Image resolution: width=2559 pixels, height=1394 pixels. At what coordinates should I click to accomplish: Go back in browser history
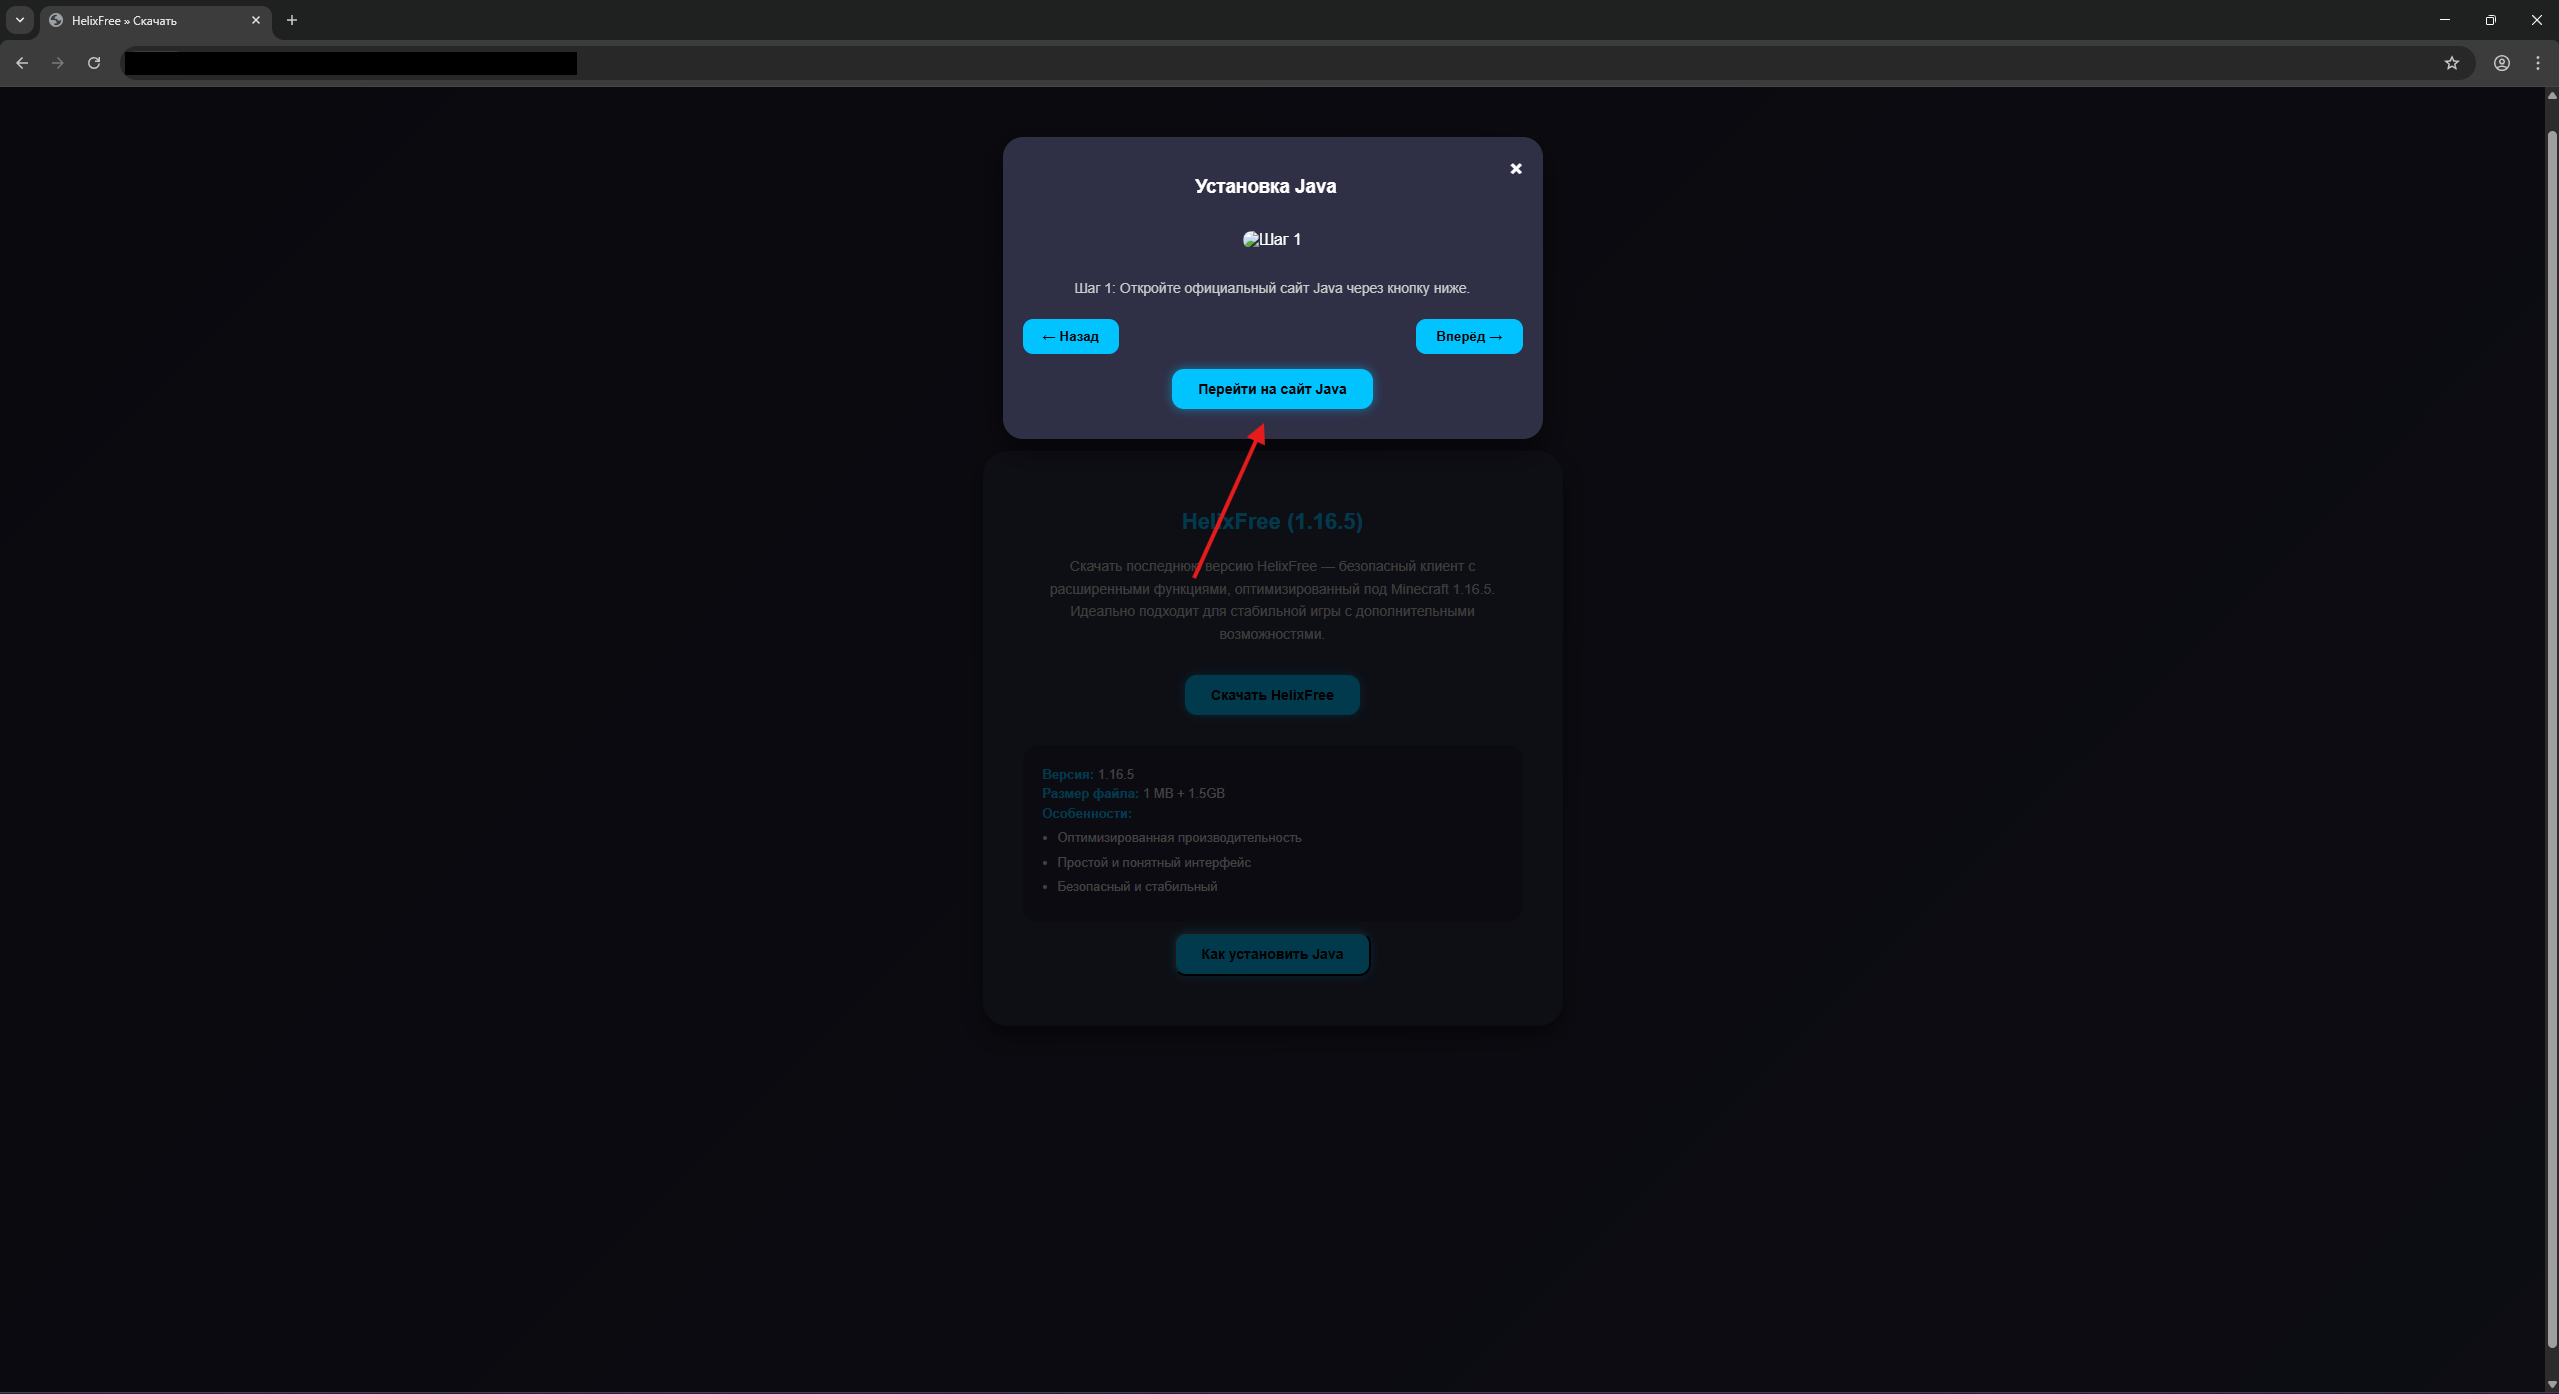[x=22, y=63]
